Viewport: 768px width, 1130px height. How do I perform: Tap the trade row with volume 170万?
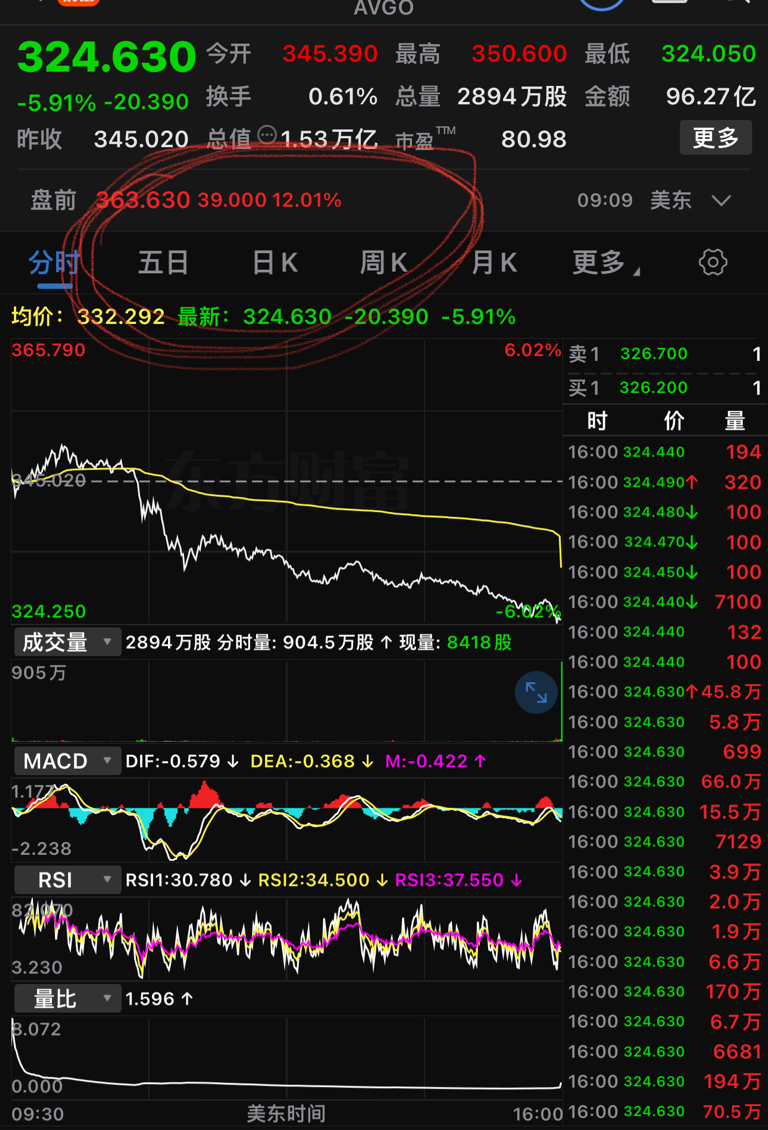(x=664, y=992)
